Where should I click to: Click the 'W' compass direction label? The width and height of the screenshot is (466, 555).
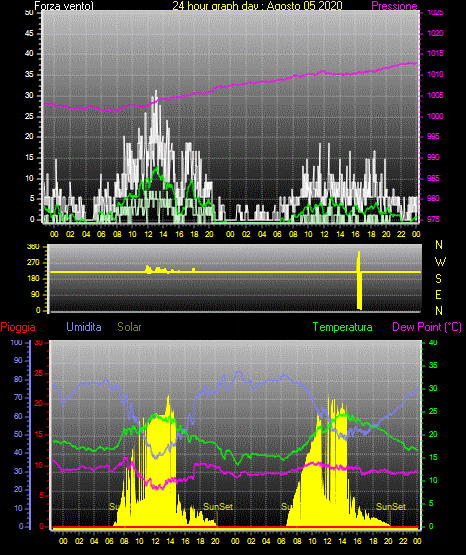click(440, 262)
